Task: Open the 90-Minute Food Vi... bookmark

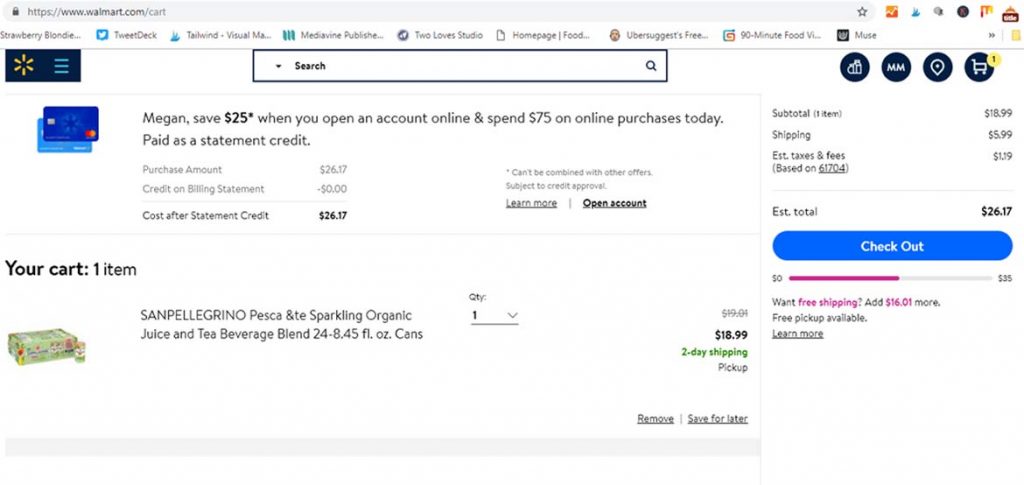Action: tap(772, 35)
